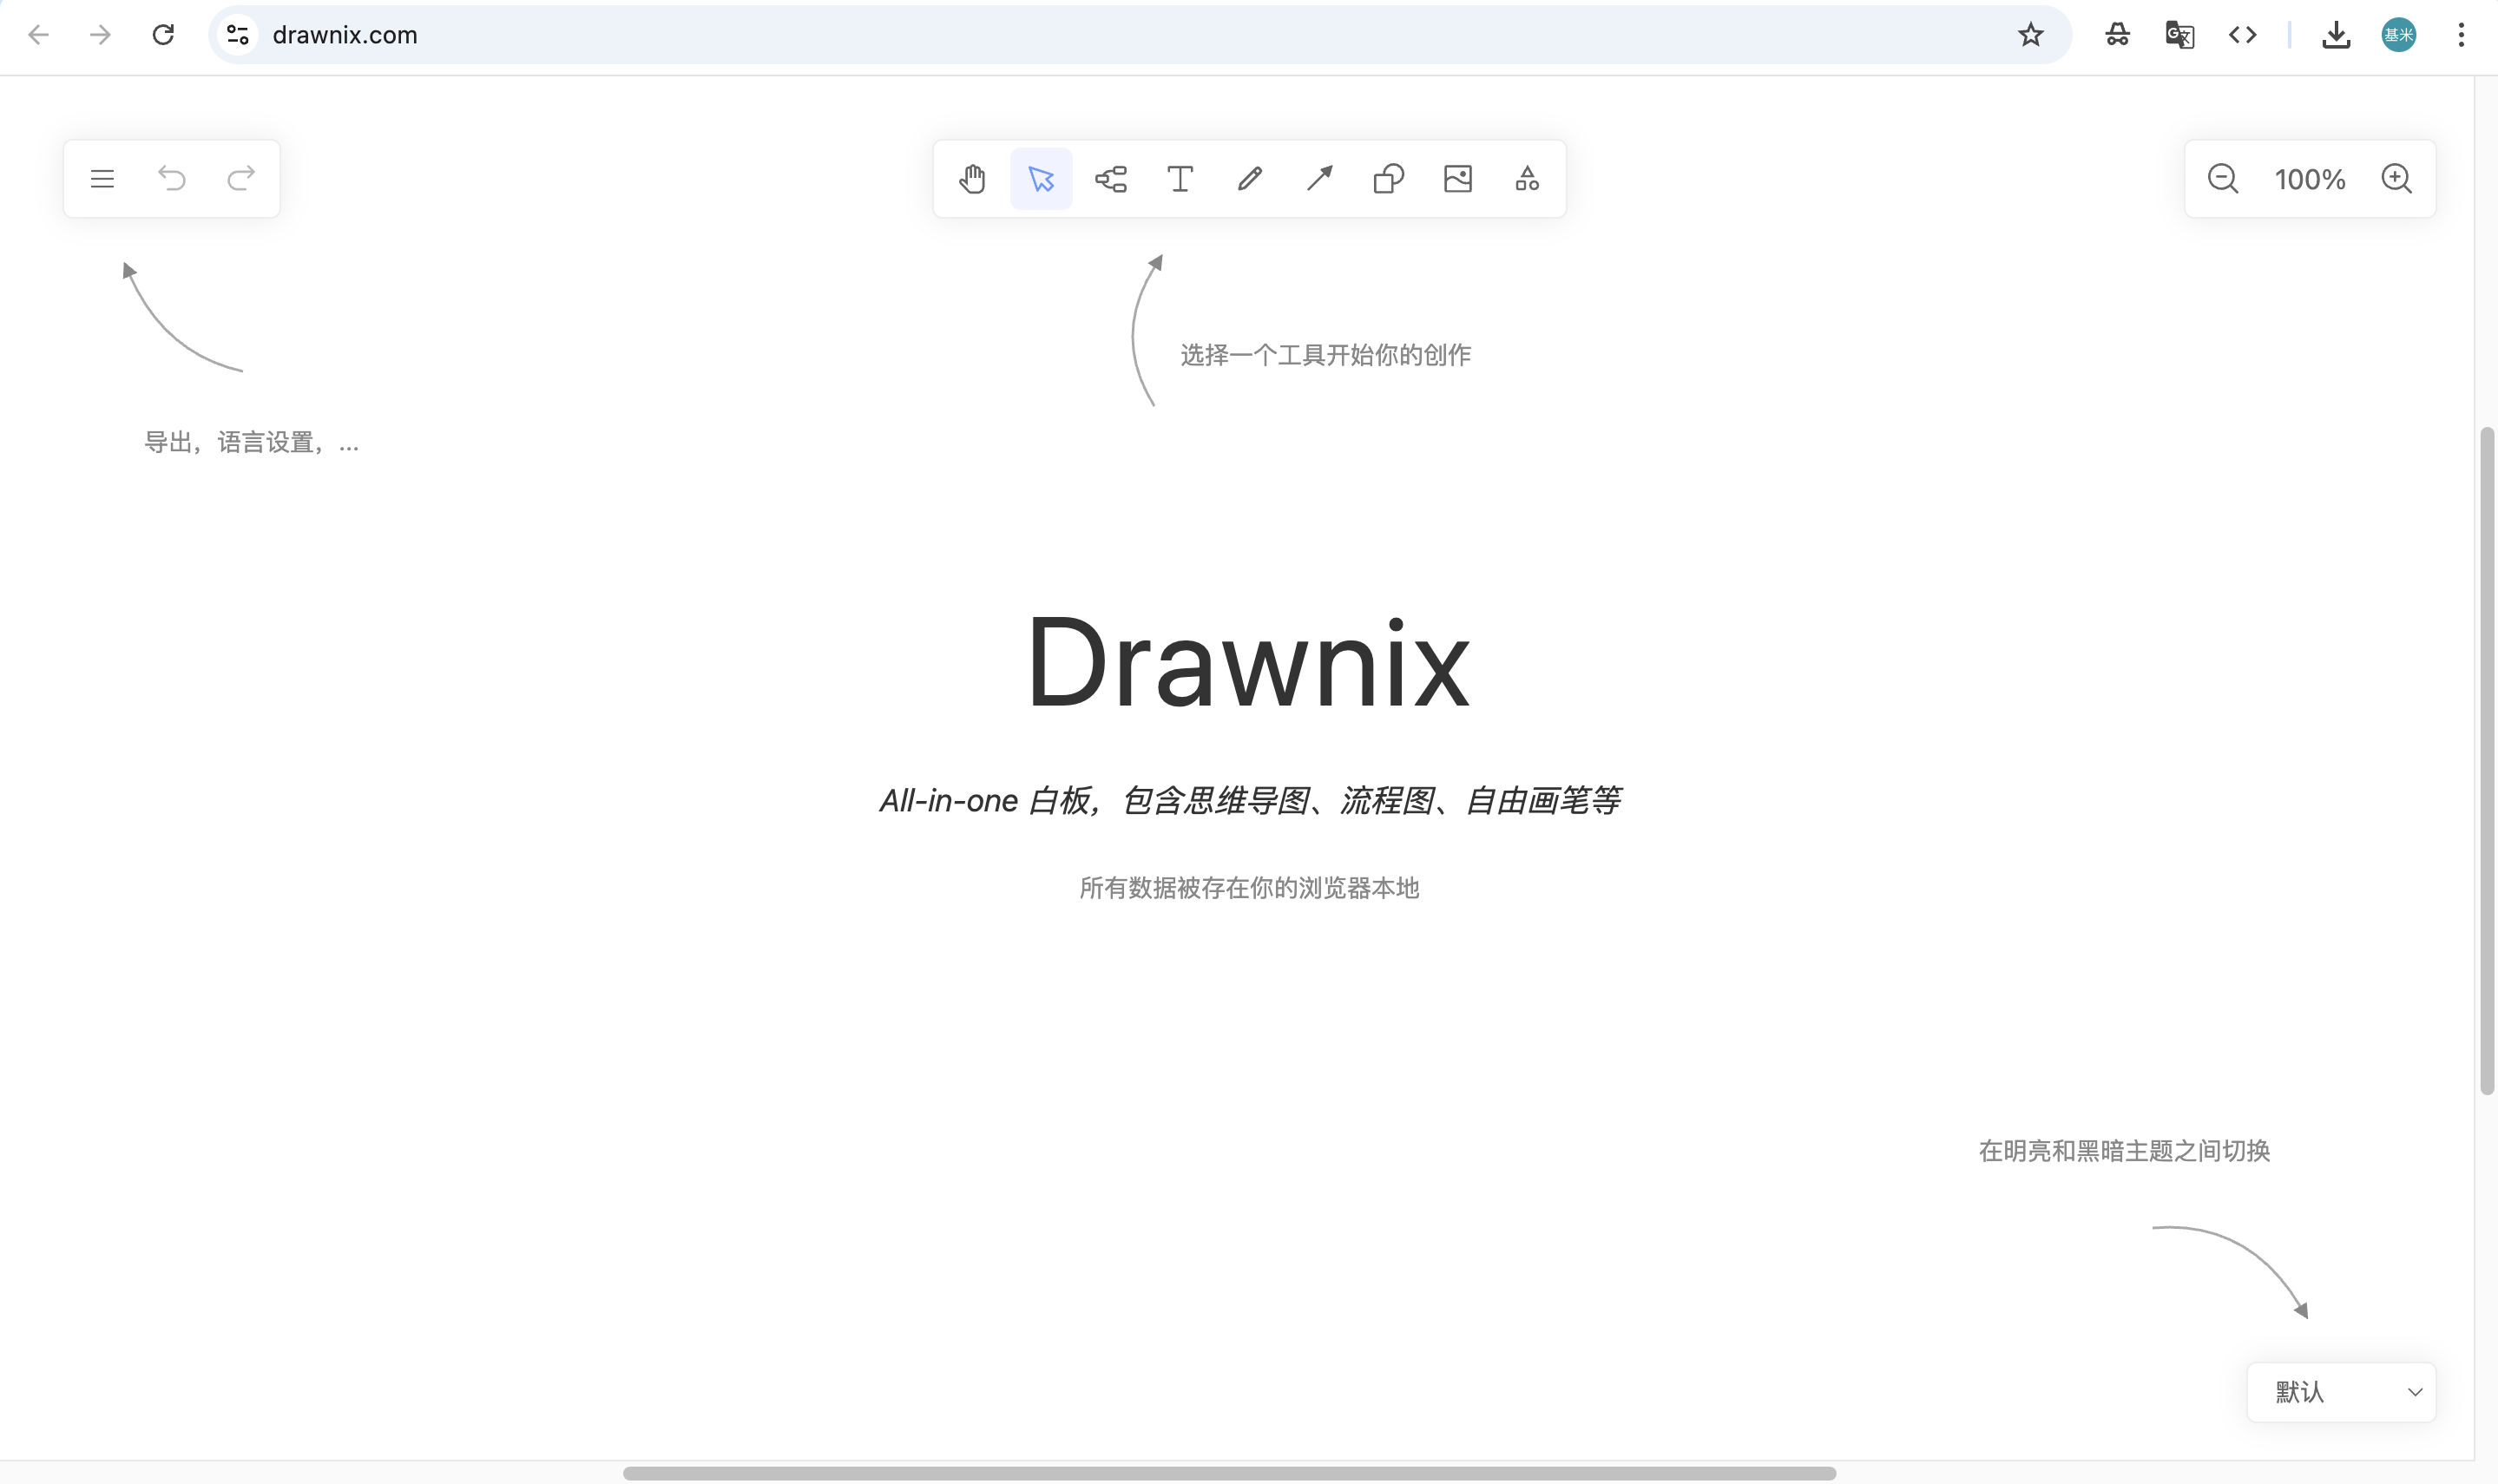Zoom in on the canvas

tap(2396, 179)
